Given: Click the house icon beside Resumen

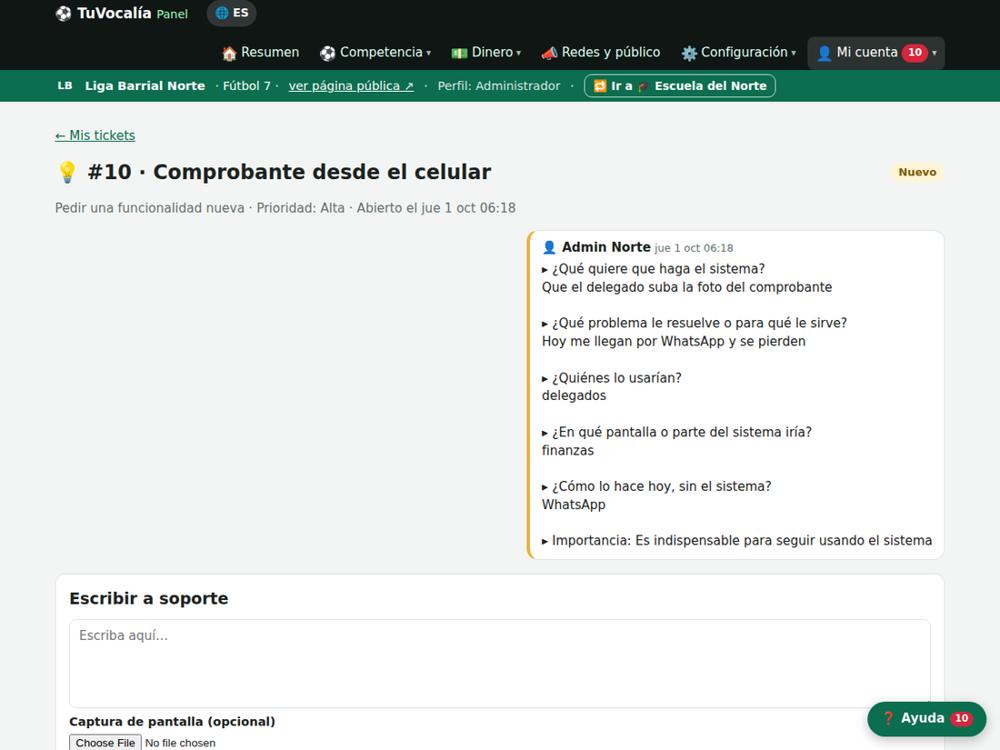Looking at the screenshot, I should point(230,53).
